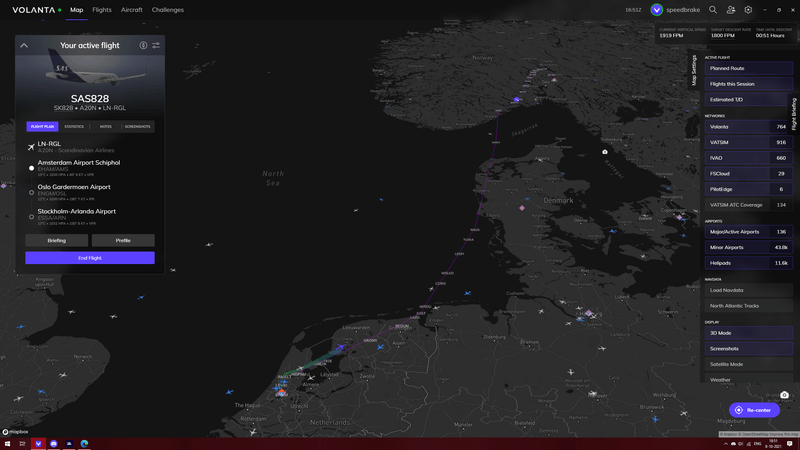800x450 pixels.
Task: Switch to the Statistics tab
Action: tap(74, 127)
